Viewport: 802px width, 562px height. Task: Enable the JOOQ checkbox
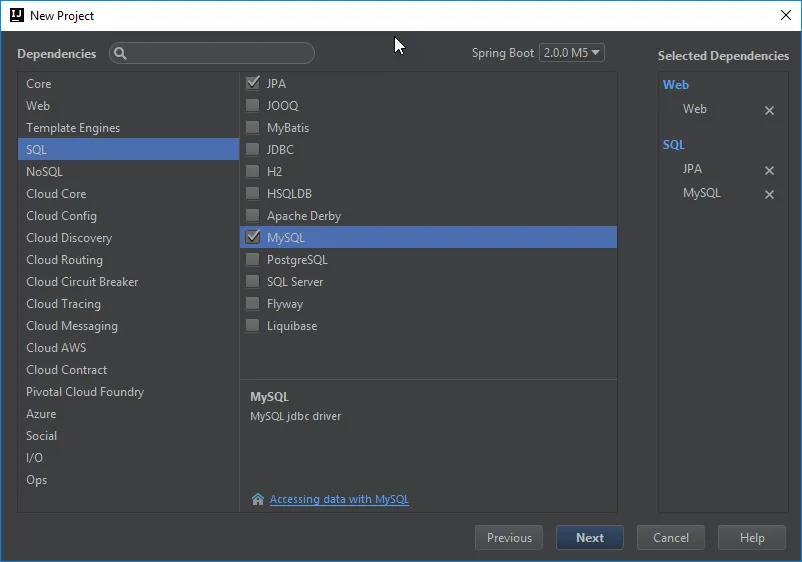pos(253,105)
